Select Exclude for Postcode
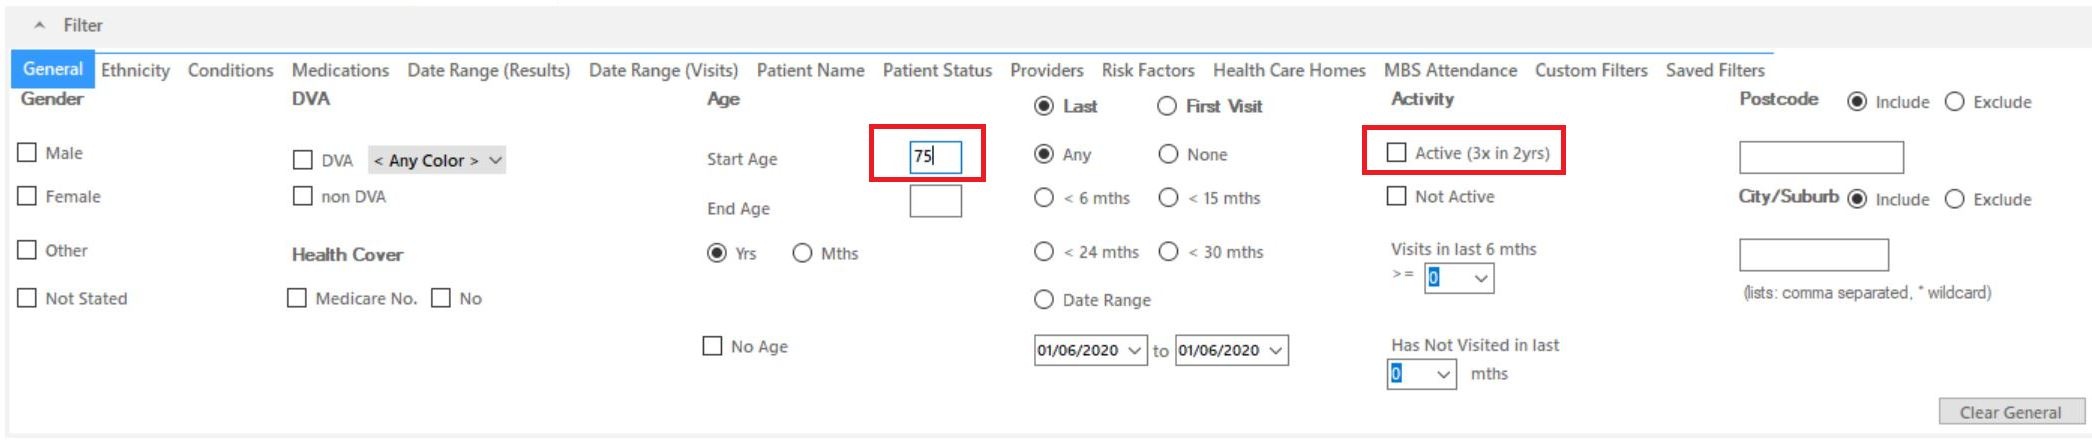2092x441 pixels. [x=1955, y=102]
